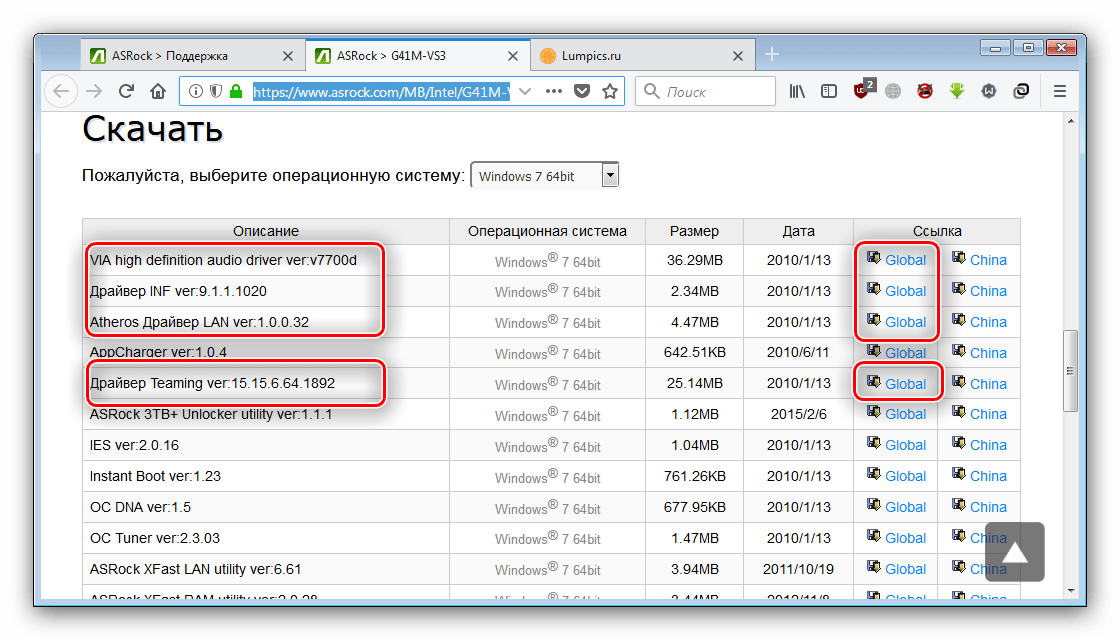The image size is (1120, 640).
Task: Open the Library bookmarks icon
Action: click(x=797, y=91)
